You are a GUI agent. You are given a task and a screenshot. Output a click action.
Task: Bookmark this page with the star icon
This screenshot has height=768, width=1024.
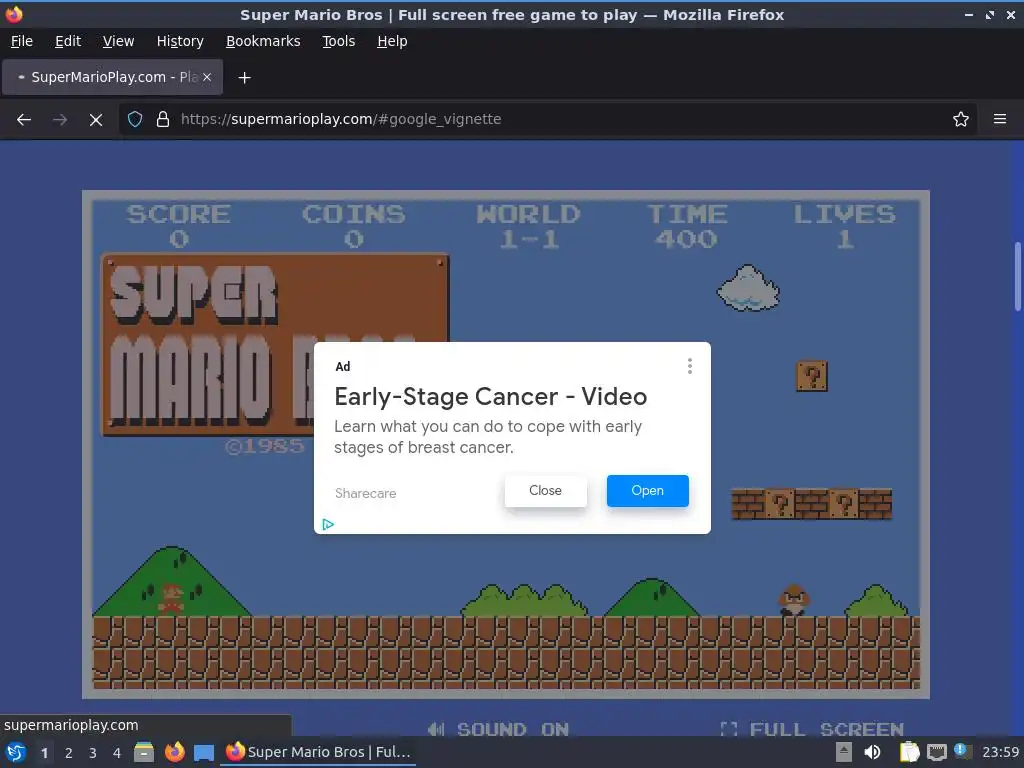961,119
